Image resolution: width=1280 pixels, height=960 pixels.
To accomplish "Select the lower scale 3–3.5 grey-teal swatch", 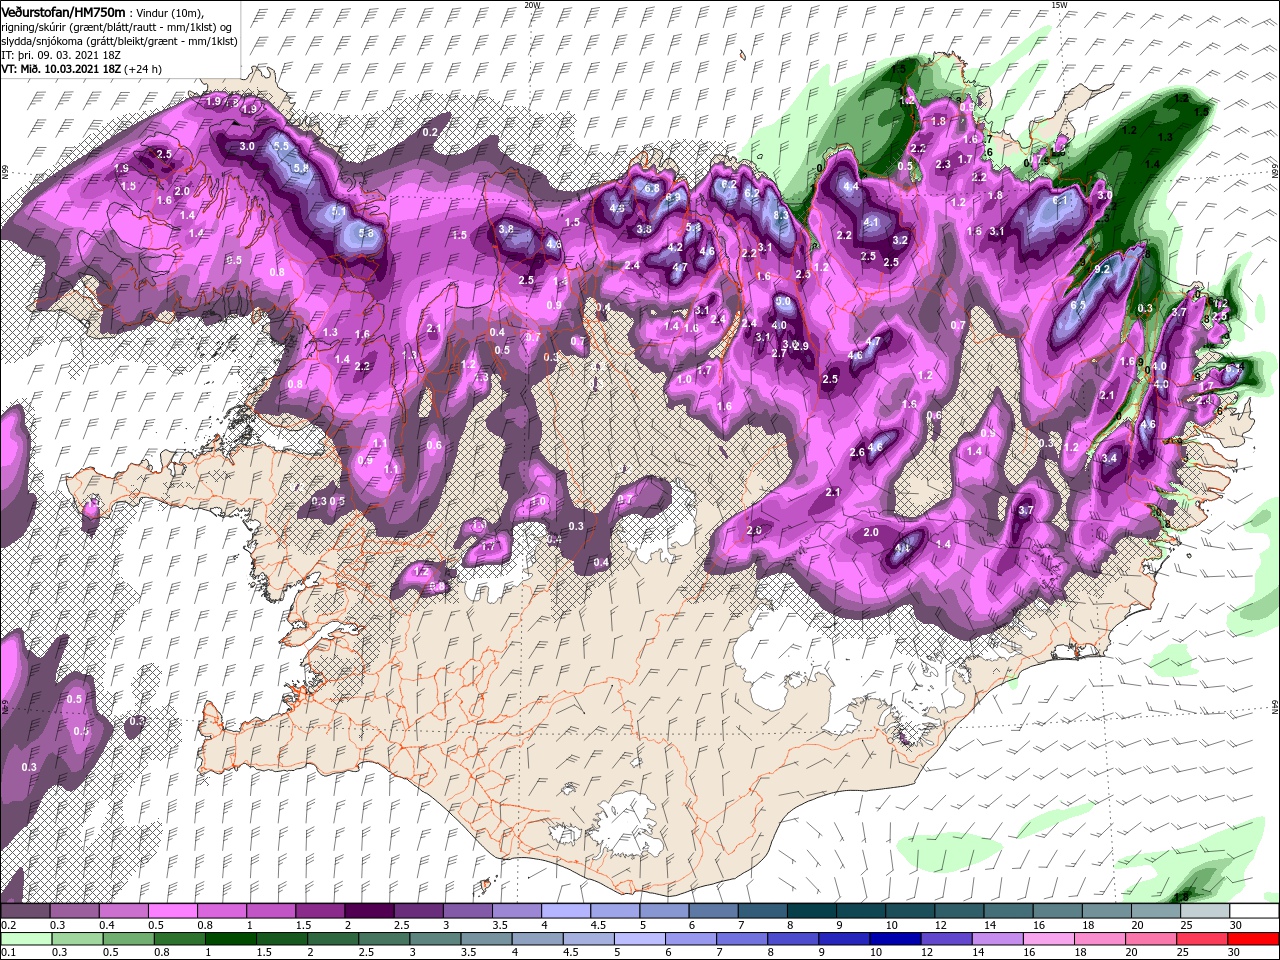I will coord(437,939).
